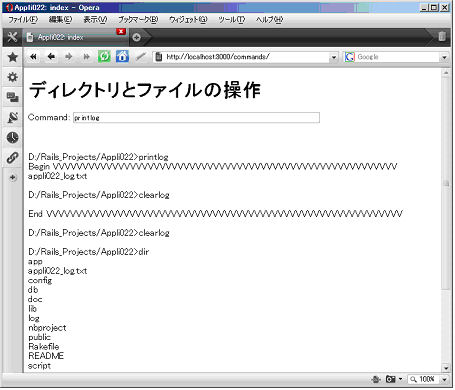The height and width of the screenshot is (390, 455).
Task: Click the 'README' entry in listing
Action: pos(46,356)
